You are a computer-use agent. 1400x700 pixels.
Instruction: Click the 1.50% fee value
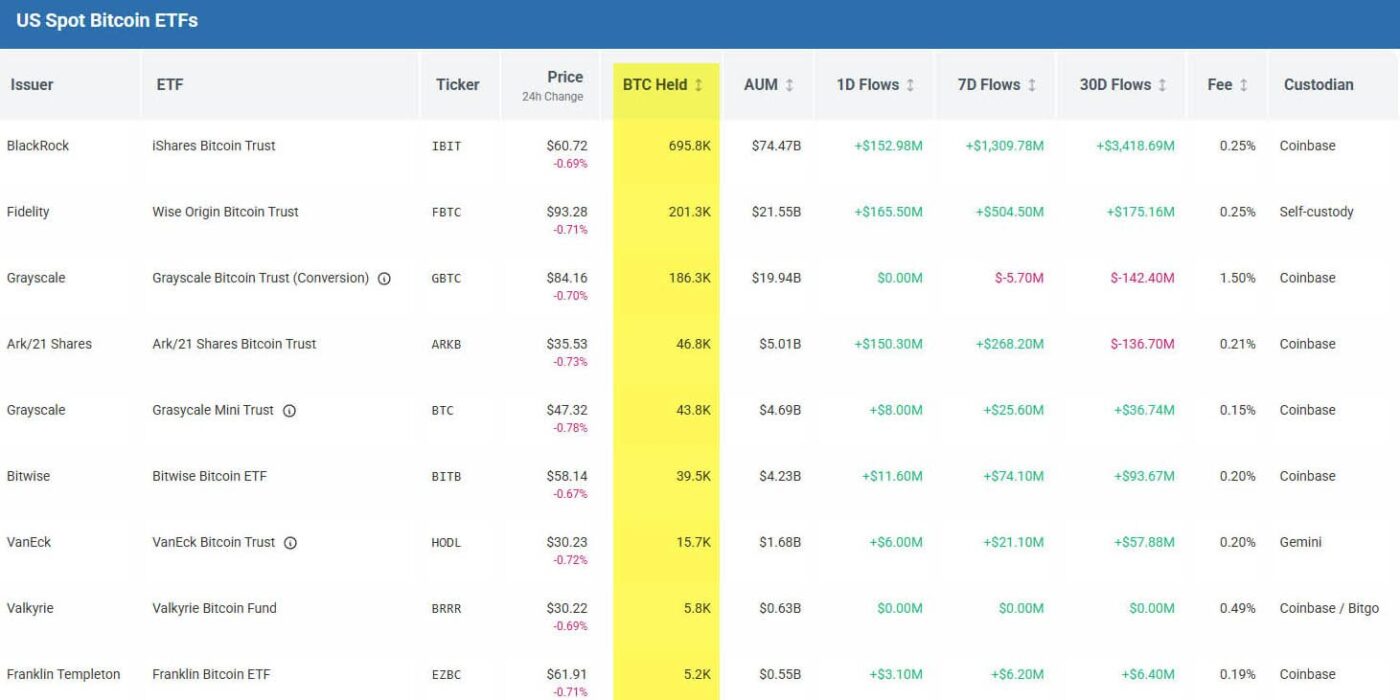[x=1238, y=278]
